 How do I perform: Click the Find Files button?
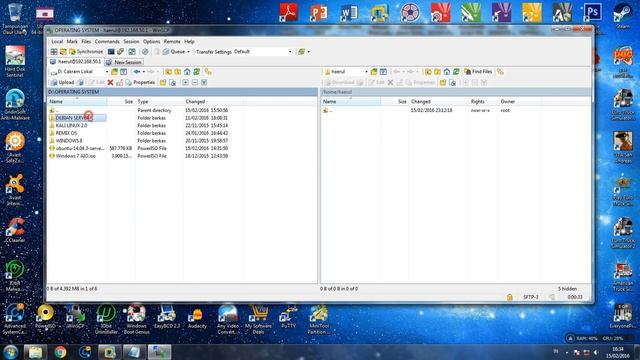[x=478, y=72]
